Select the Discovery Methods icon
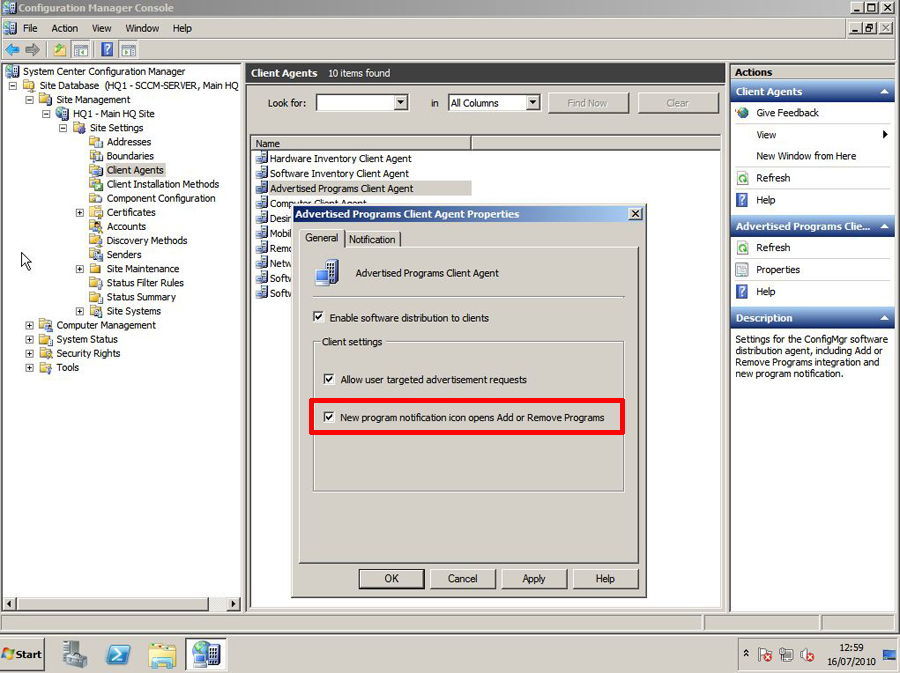Screen dimensions: 900x673 coord(96,240)
